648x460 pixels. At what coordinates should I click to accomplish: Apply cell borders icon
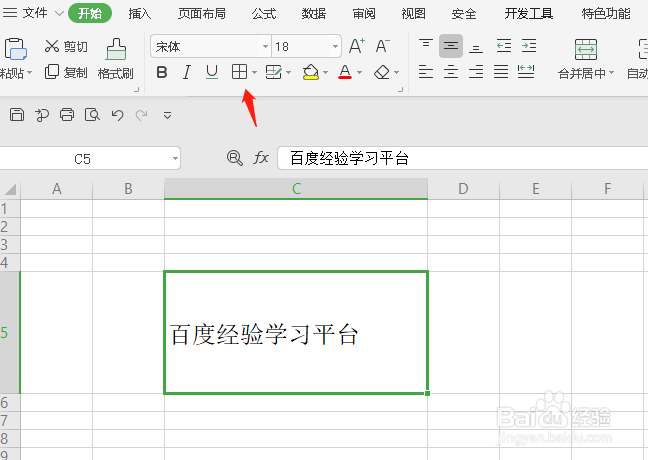click(x=239, y=72)
